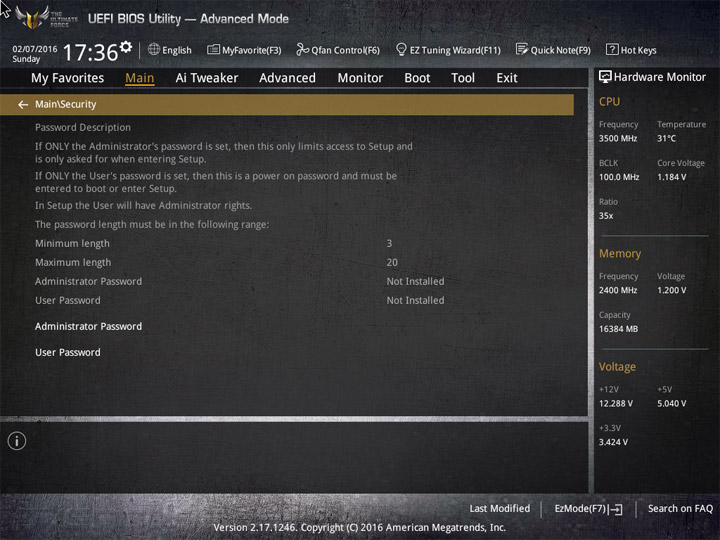Click the Quick Note notepad icon
The width and height of the screenshot is (720, 540).
point(522,49)
